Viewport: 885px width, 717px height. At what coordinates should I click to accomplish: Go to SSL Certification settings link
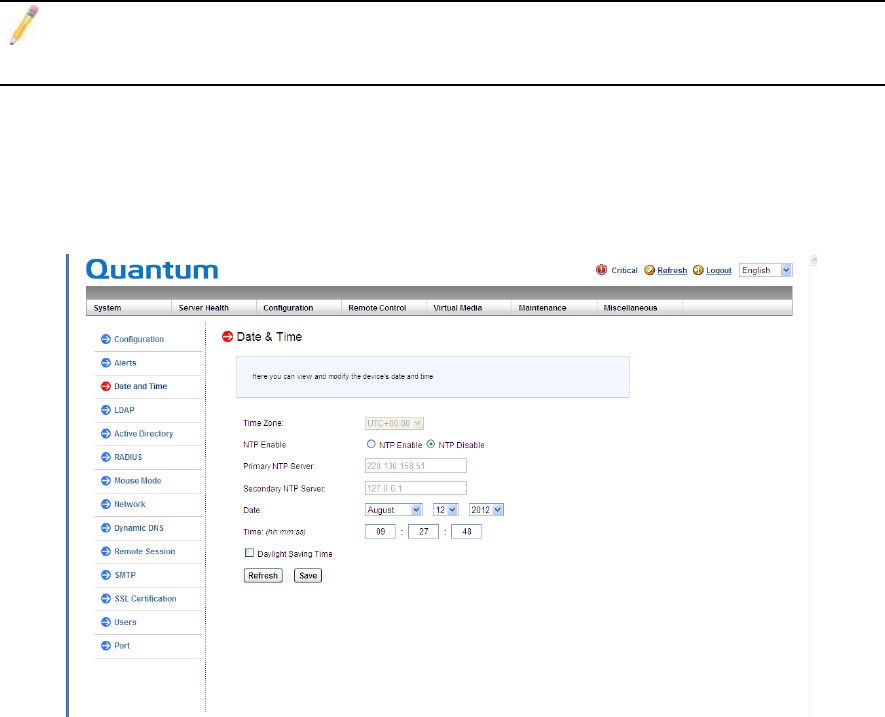(x=145, y=598)
